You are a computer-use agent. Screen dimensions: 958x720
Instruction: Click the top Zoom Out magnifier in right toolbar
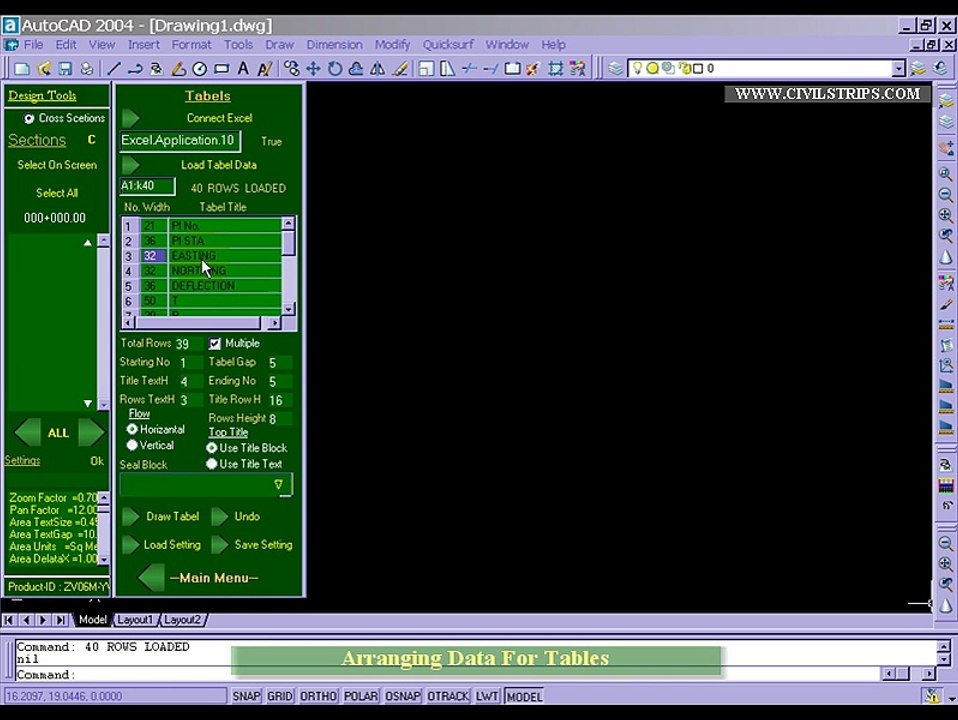[x=945, y=194]
